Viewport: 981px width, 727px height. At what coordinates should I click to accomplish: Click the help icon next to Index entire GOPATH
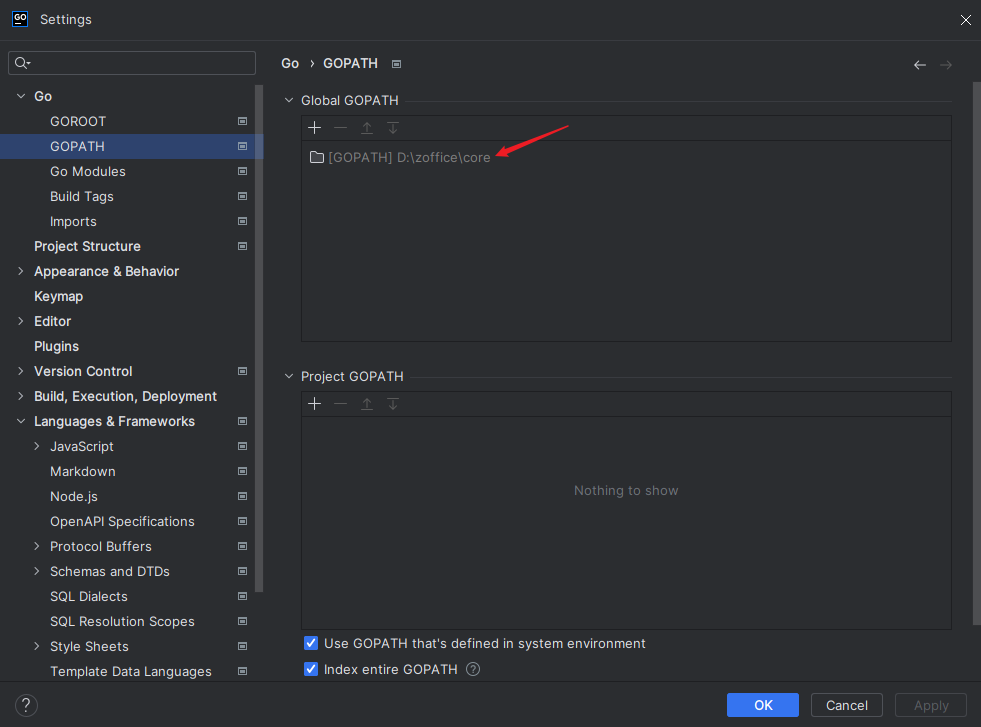[x=473, y=669]
